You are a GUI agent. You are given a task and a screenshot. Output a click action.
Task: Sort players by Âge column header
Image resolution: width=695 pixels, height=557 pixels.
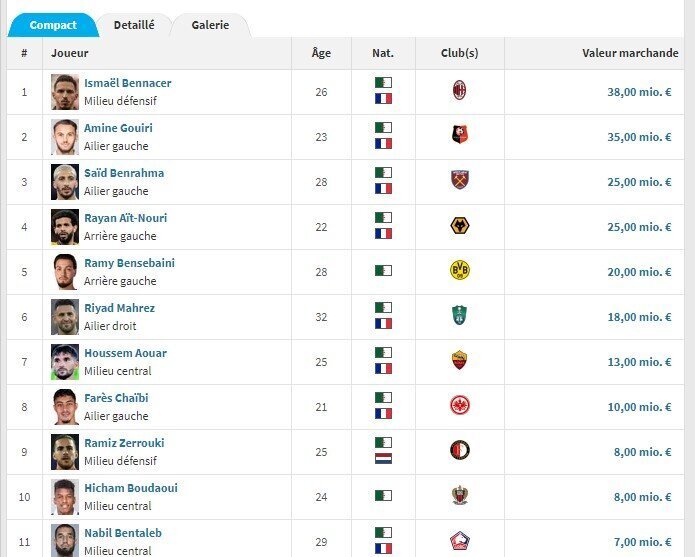pos(321,53)
